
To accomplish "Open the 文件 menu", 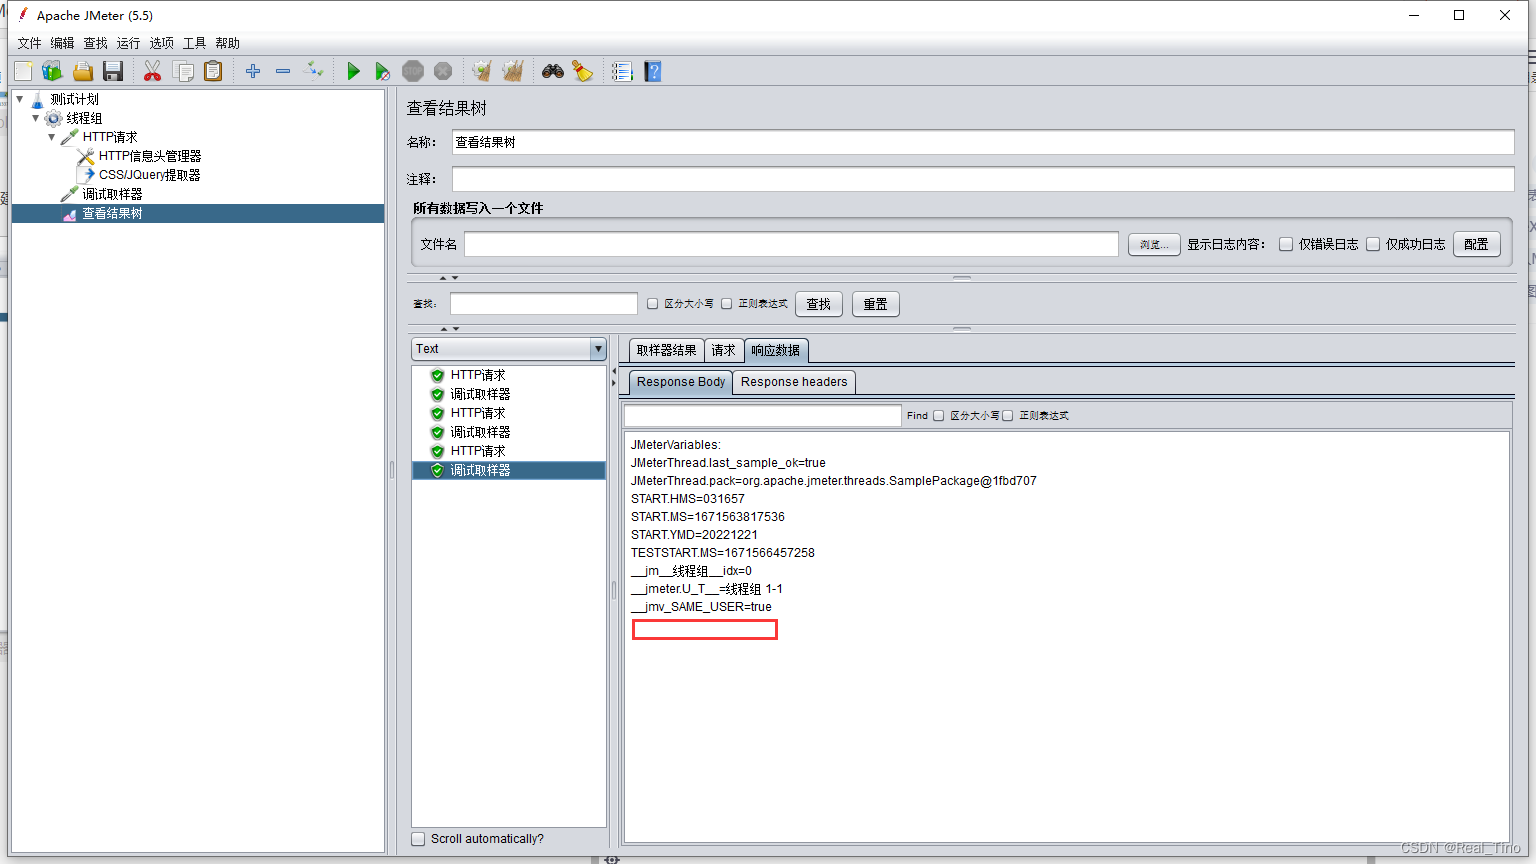I will [30, 43].
